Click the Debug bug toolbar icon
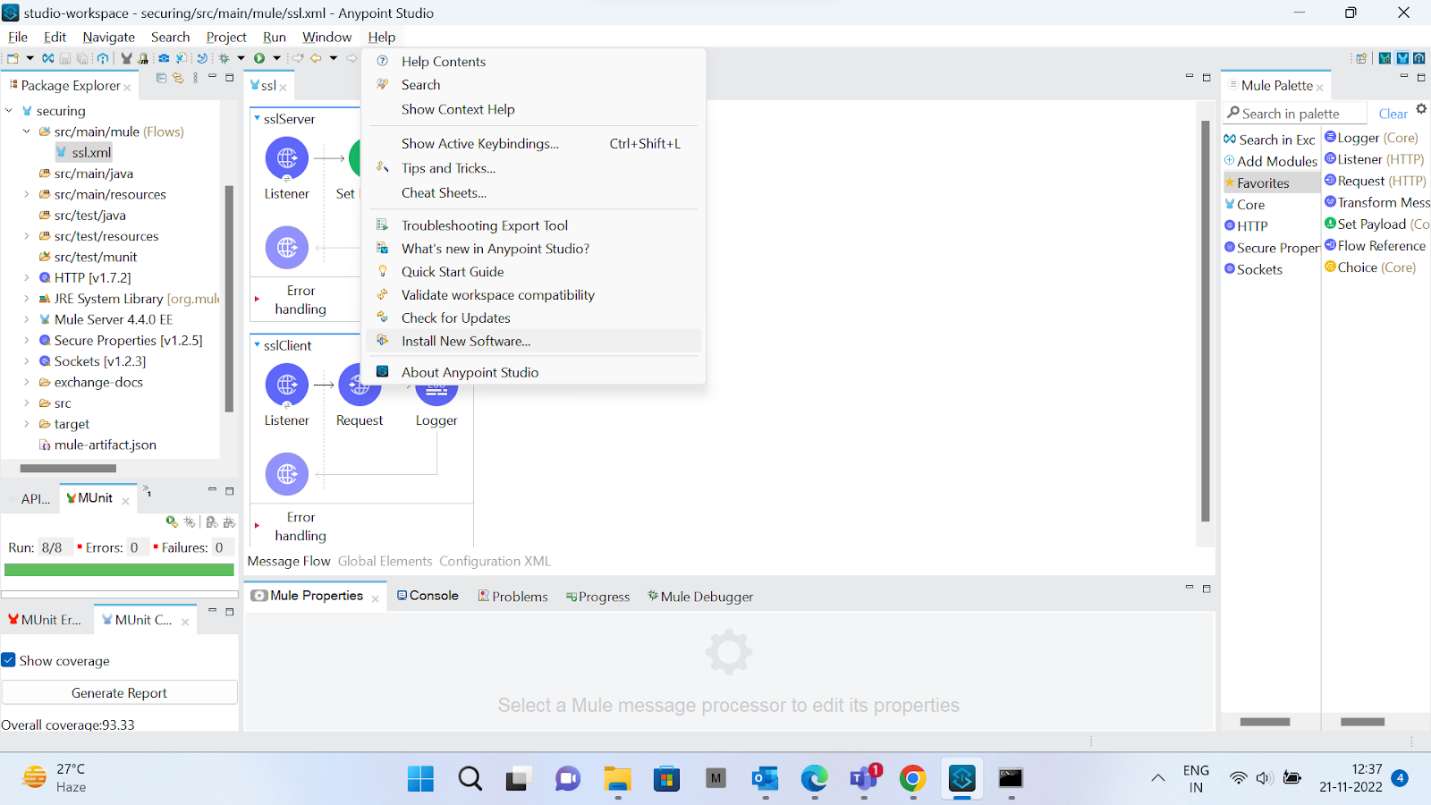 pos(224,58)
